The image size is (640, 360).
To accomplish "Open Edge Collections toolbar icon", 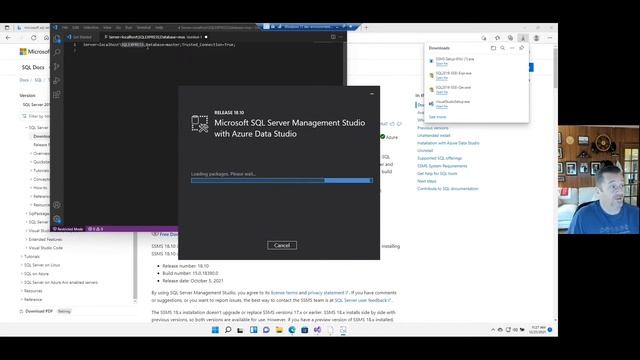I will tap(510, 38).
